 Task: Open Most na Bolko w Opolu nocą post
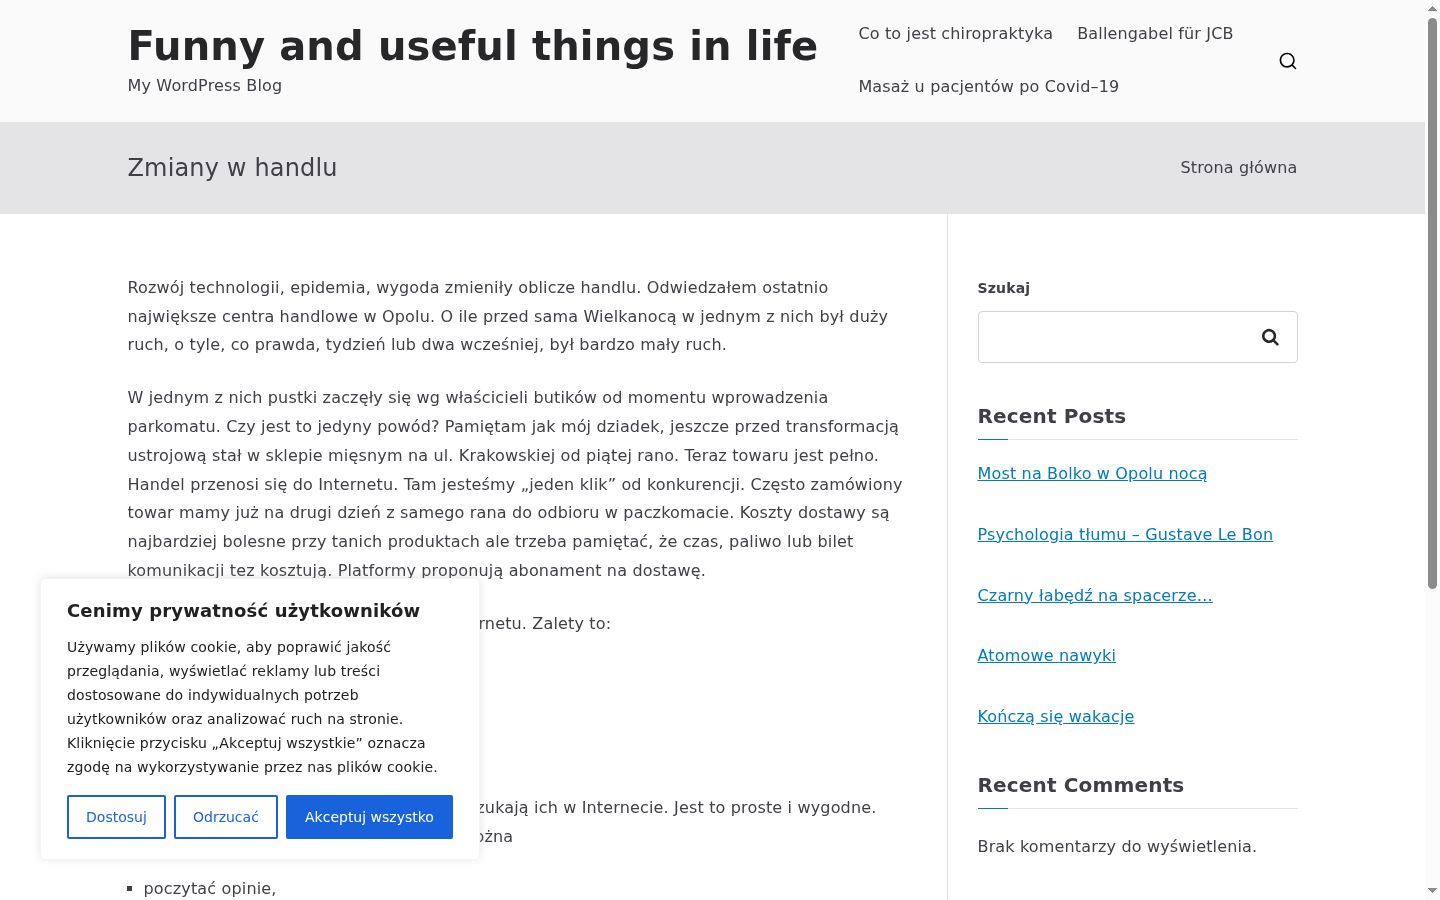point(1092,473)
